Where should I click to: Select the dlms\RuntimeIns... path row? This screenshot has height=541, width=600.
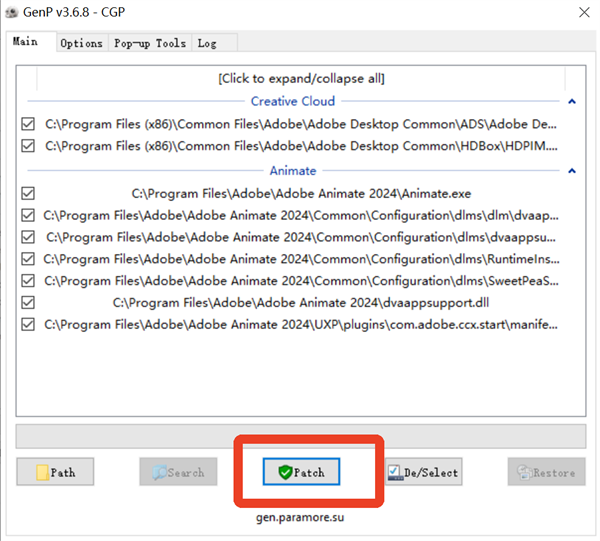pos(301,259)
